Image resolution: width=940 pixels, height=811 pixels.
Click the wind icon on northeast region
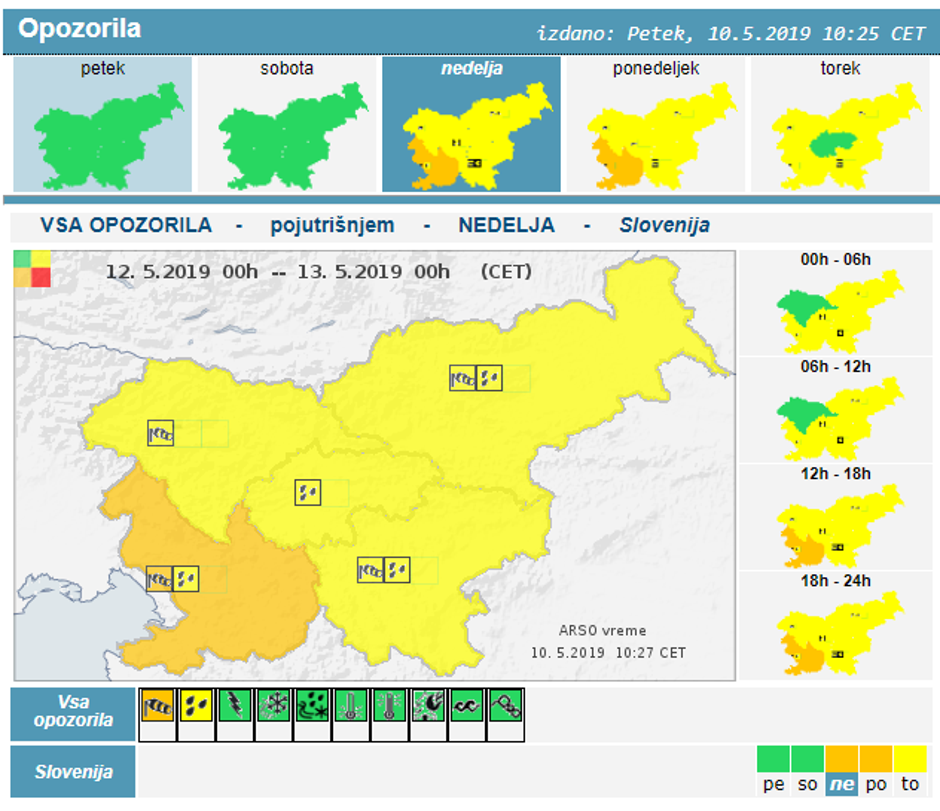click(x=463, y=378)
